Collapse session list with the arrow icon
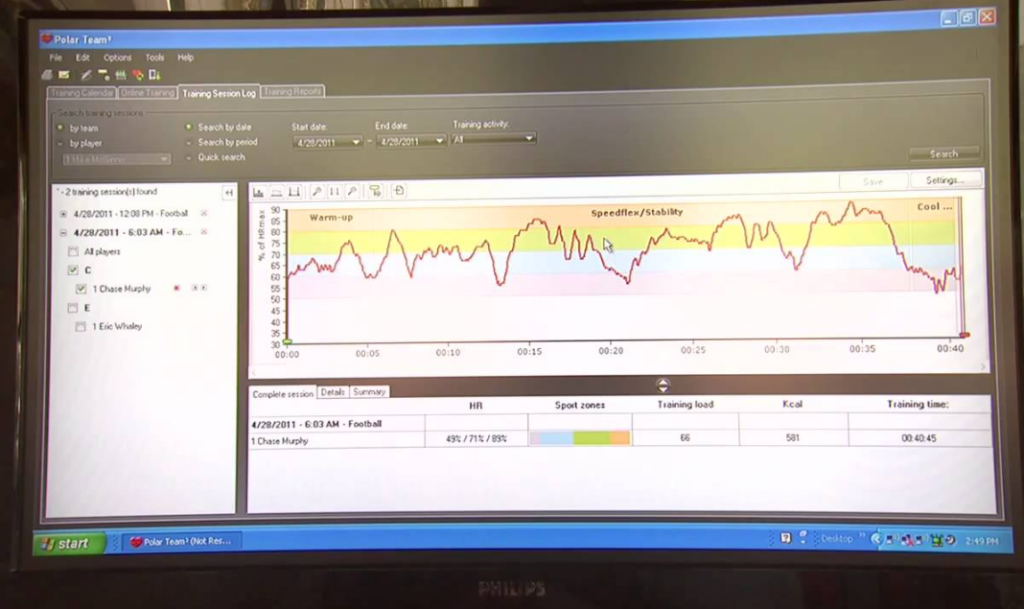1024x609 pixels. point(229,193)
